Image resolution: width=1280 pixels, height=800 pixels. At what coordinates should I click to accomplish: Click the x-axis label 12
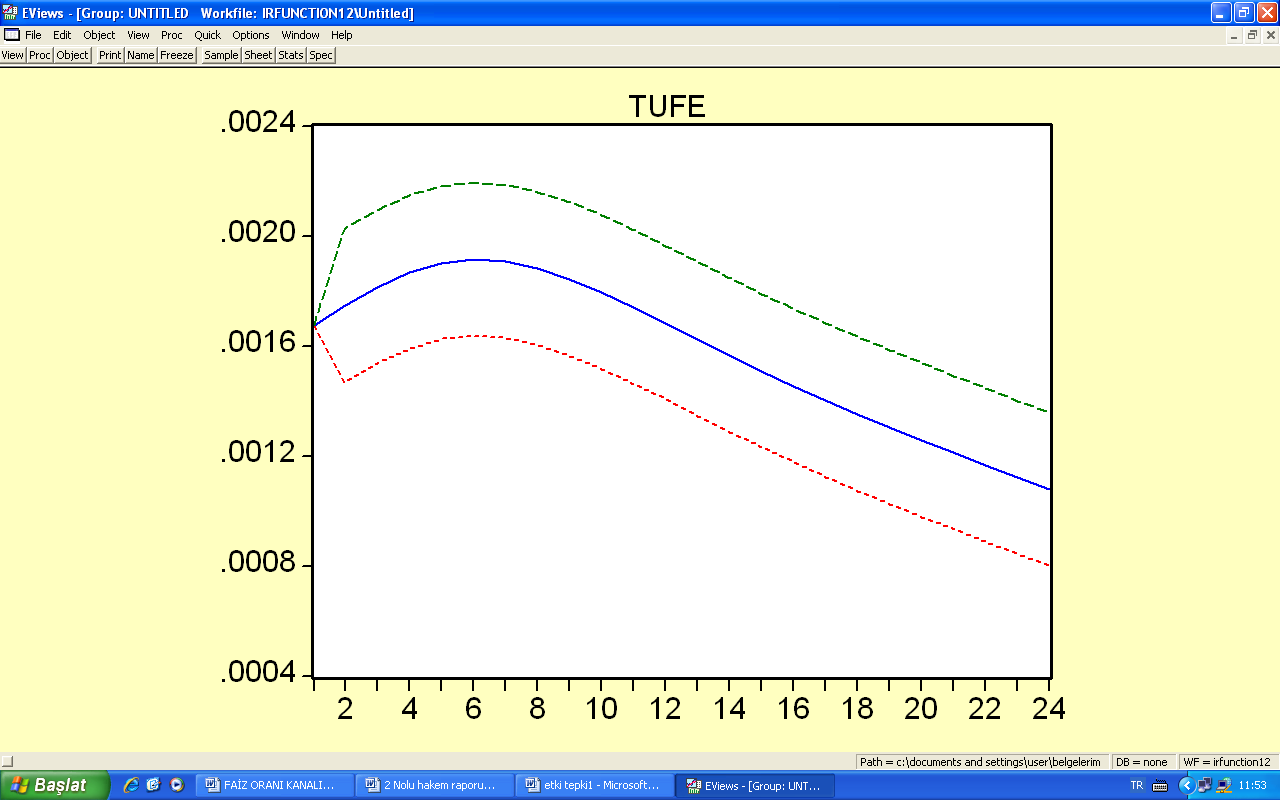[x=665, y=708]
